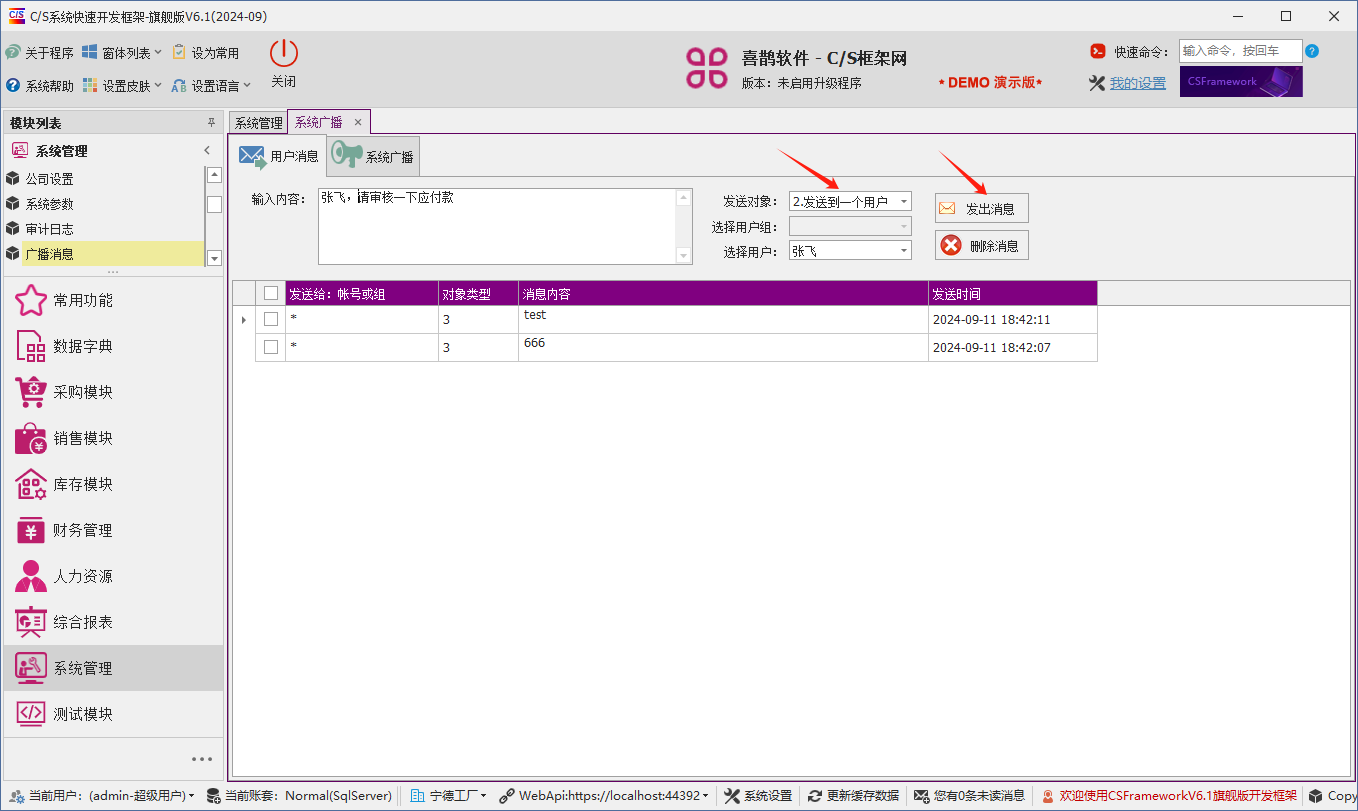
Task: Collapse the 系统管理 module header
Action: [207, 151]
